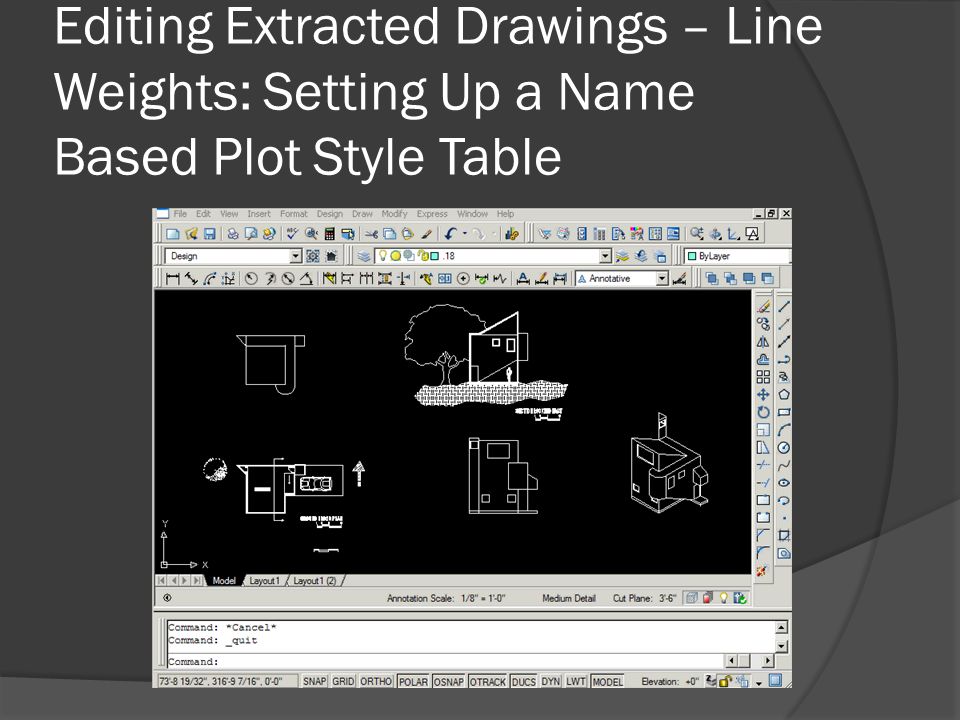The image size is (960, 720).
Task: Expand the Undo history dropdown arrow
Action: [x=465, y=234]
